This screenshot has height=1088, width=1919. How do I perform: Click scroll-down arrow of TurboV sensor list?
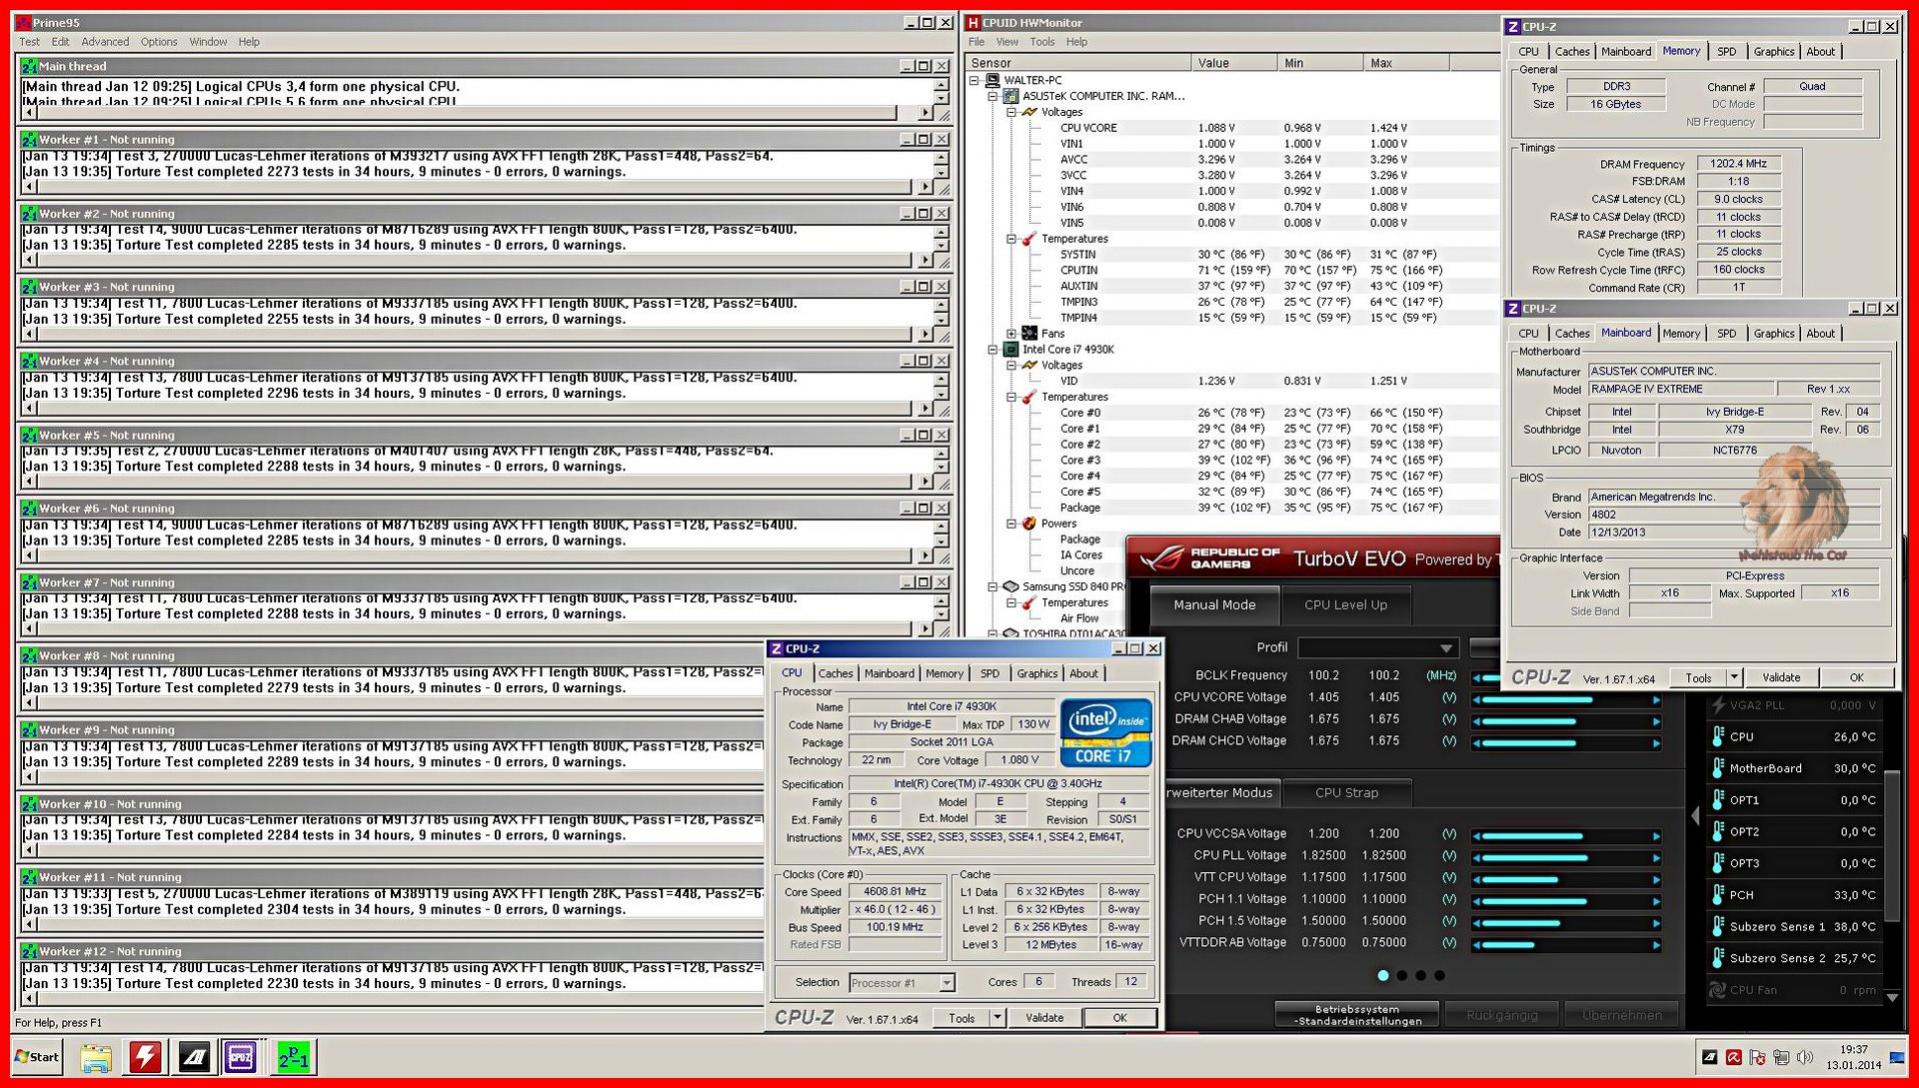tap(1891, 997)
